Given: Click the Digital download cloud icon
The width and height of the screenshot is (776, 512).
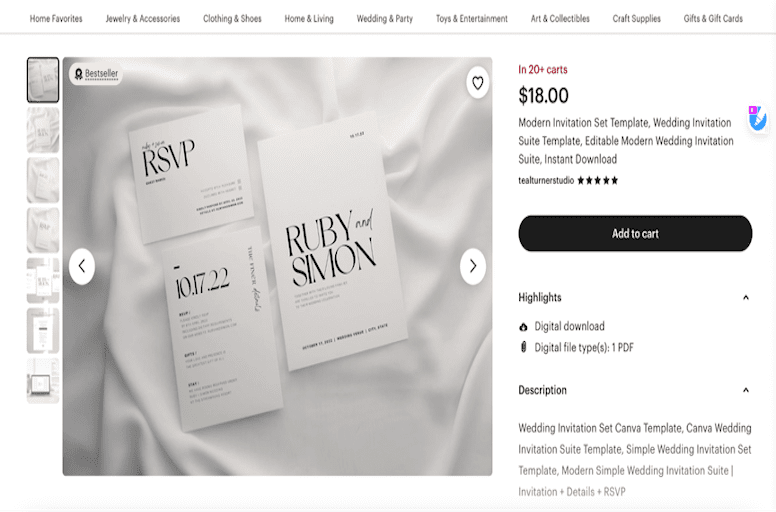Looking at the screenshot, I should click(523, 326).
